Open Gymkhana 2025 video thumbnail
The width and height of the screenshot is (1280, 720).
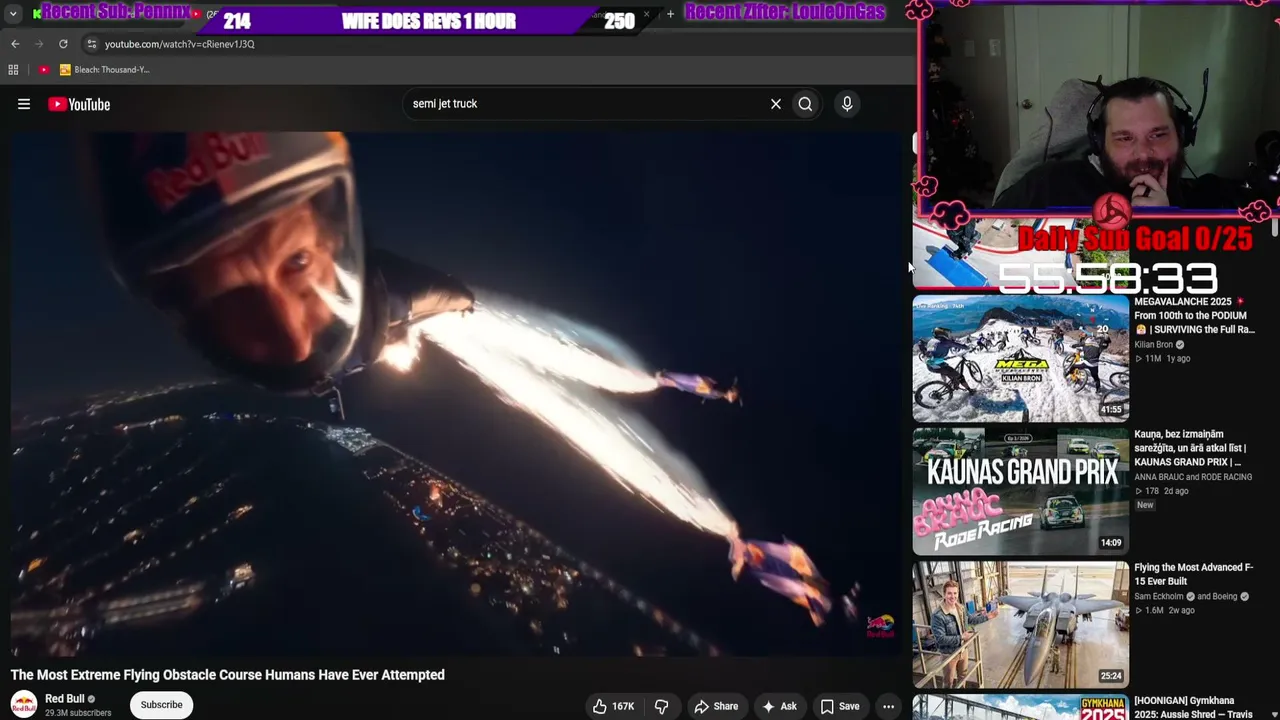click(x=1021, y=707)
